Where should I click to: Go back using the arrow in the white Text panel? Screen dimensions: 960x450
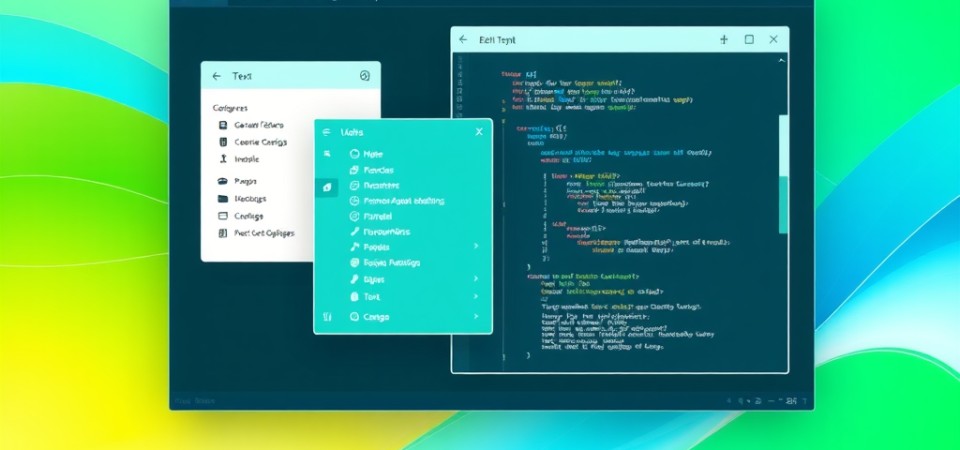(216, 77)
